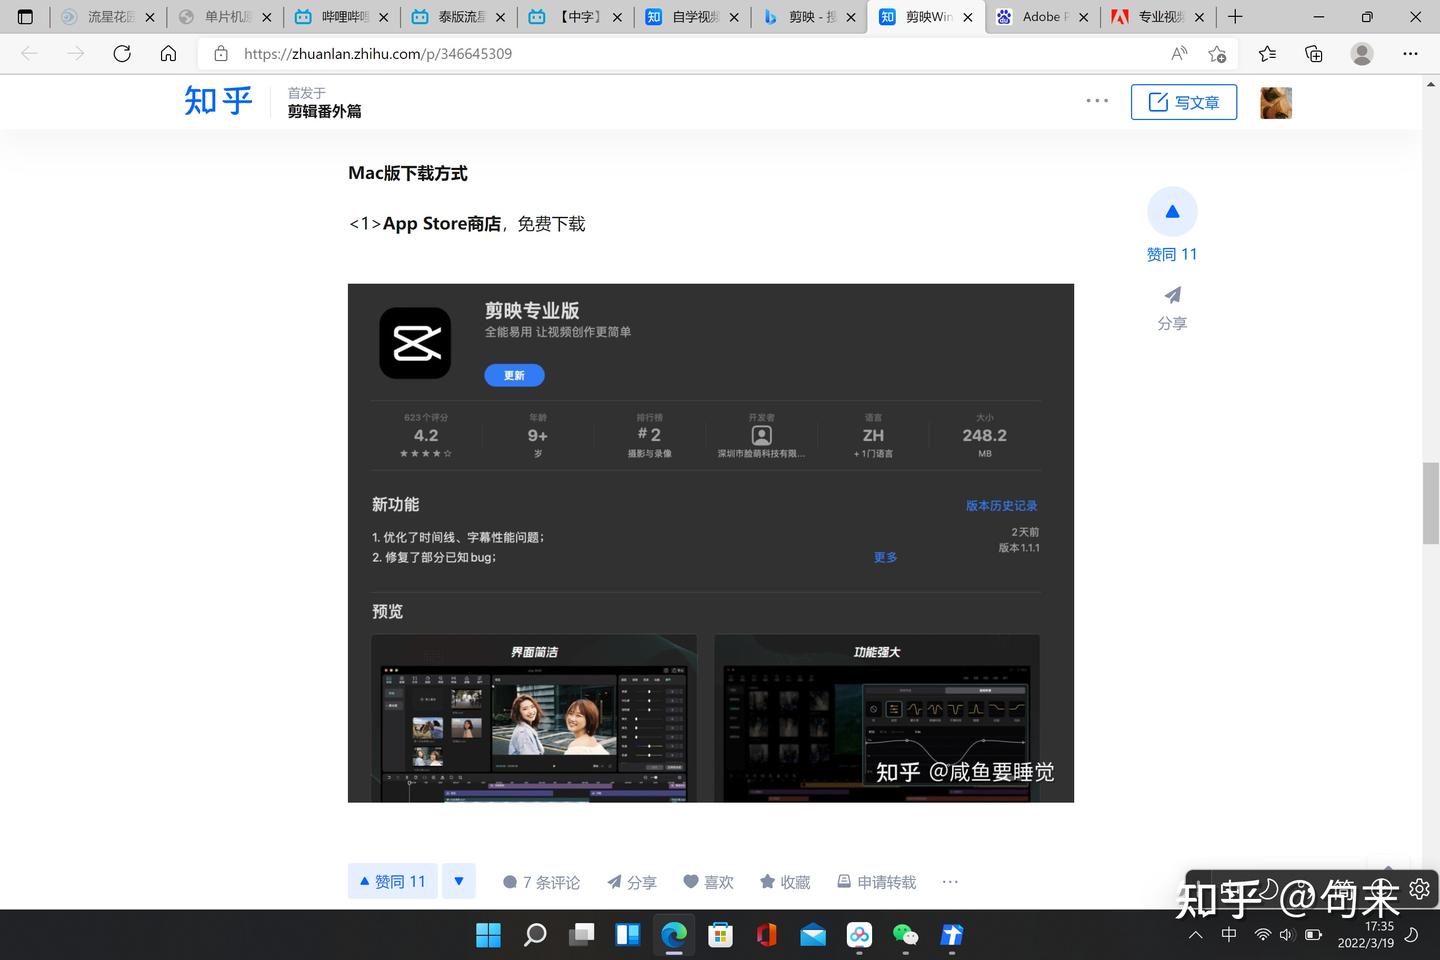Open Wi-Fi network quick settings
This screenshot has height=960, width=1440.
coord(1263,935)
